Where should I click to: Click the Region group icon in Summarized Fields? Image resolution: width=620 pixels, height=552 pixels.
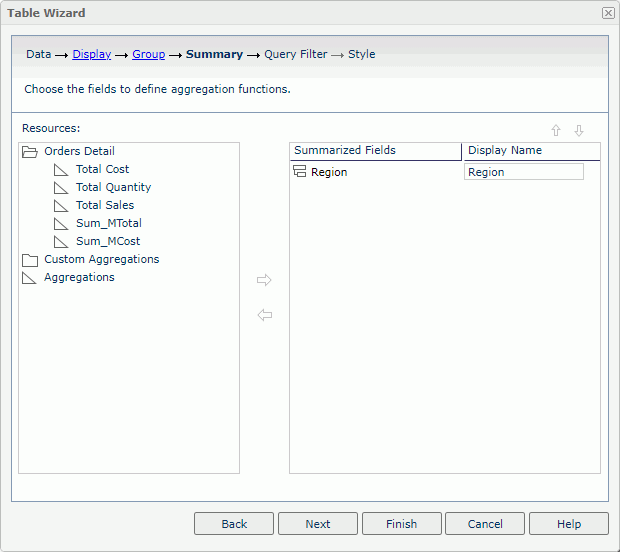point(300,171)
